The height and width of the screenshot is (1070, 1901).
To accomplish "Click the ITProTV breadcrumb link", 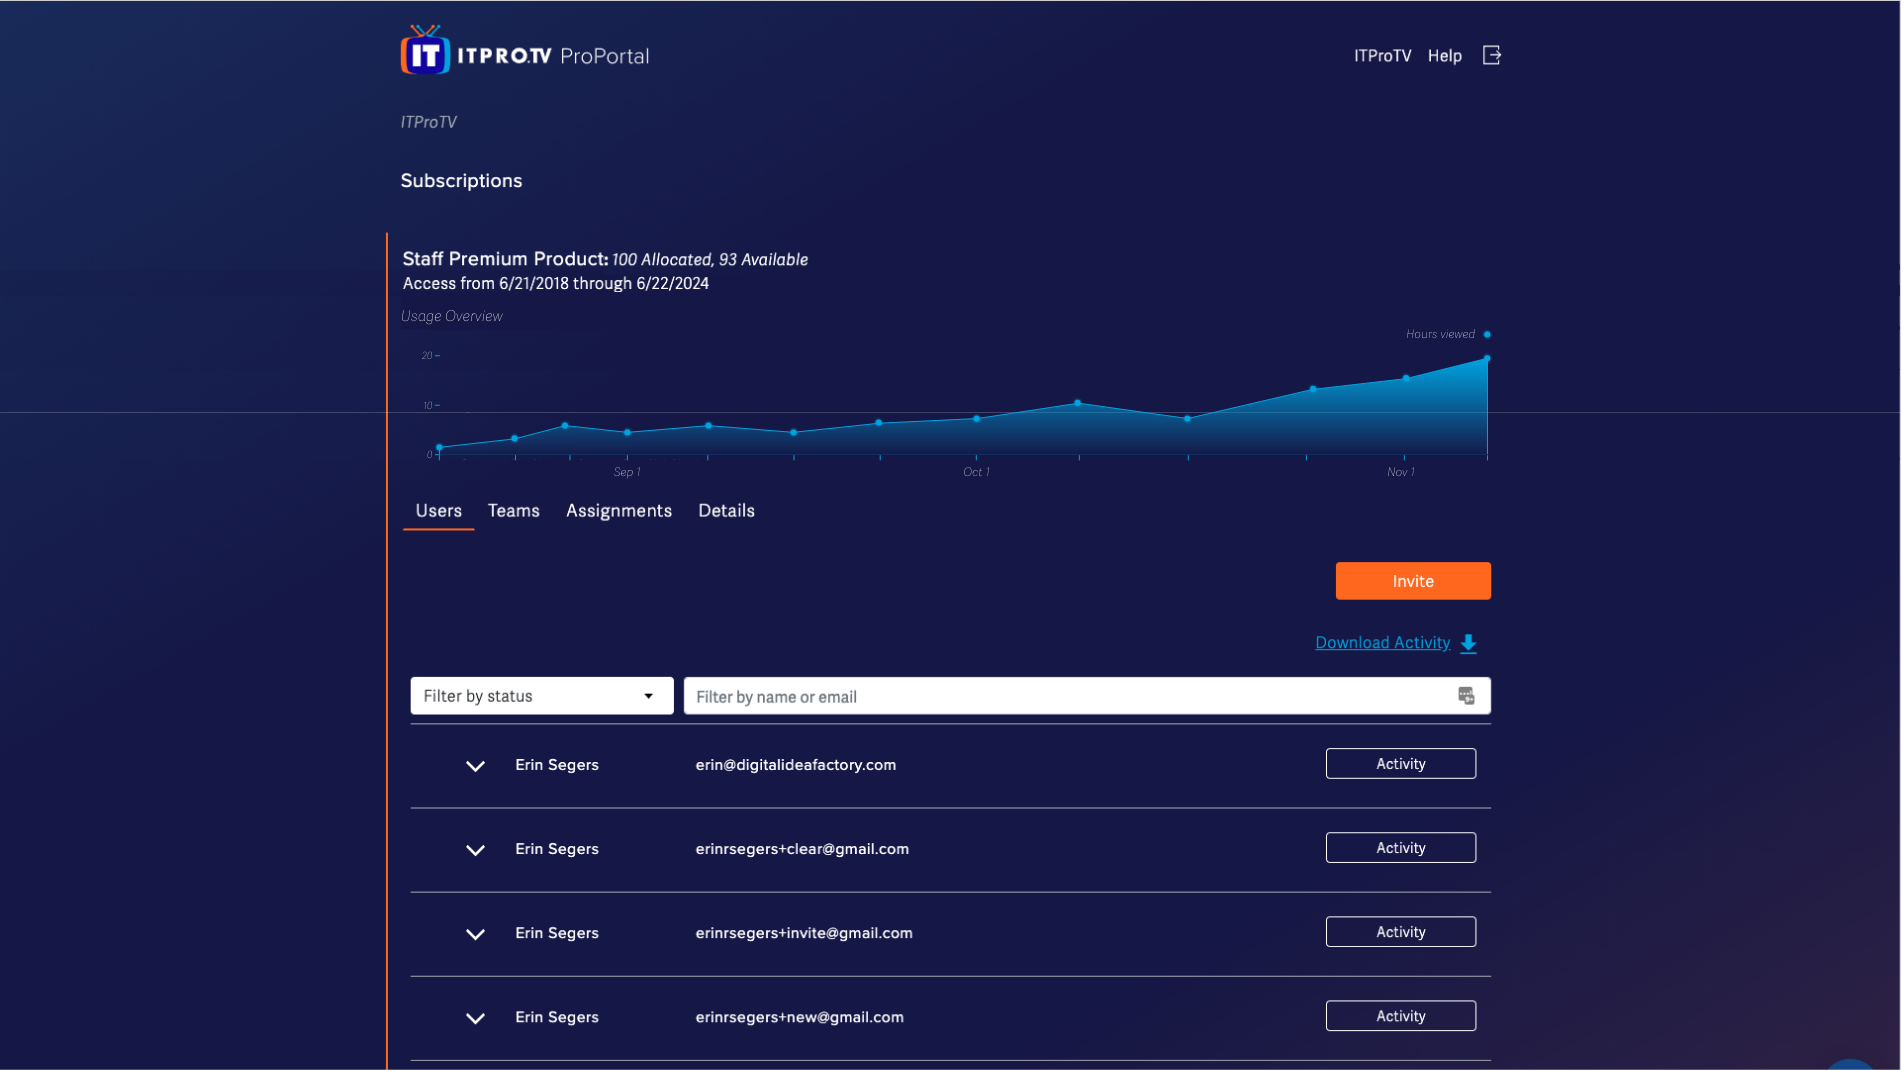I will [x=428, y=122].
